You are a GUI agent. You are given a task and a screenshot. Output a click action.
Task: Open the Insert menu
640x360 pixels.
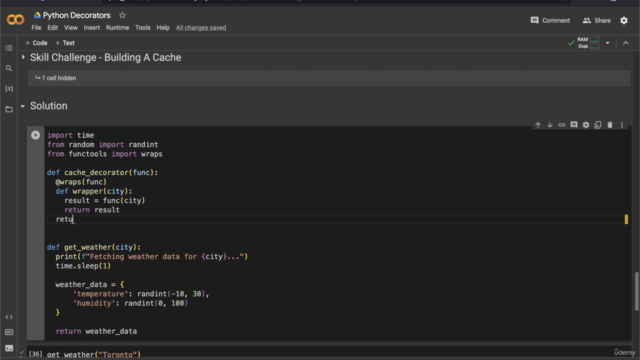[x=91, y=28]
